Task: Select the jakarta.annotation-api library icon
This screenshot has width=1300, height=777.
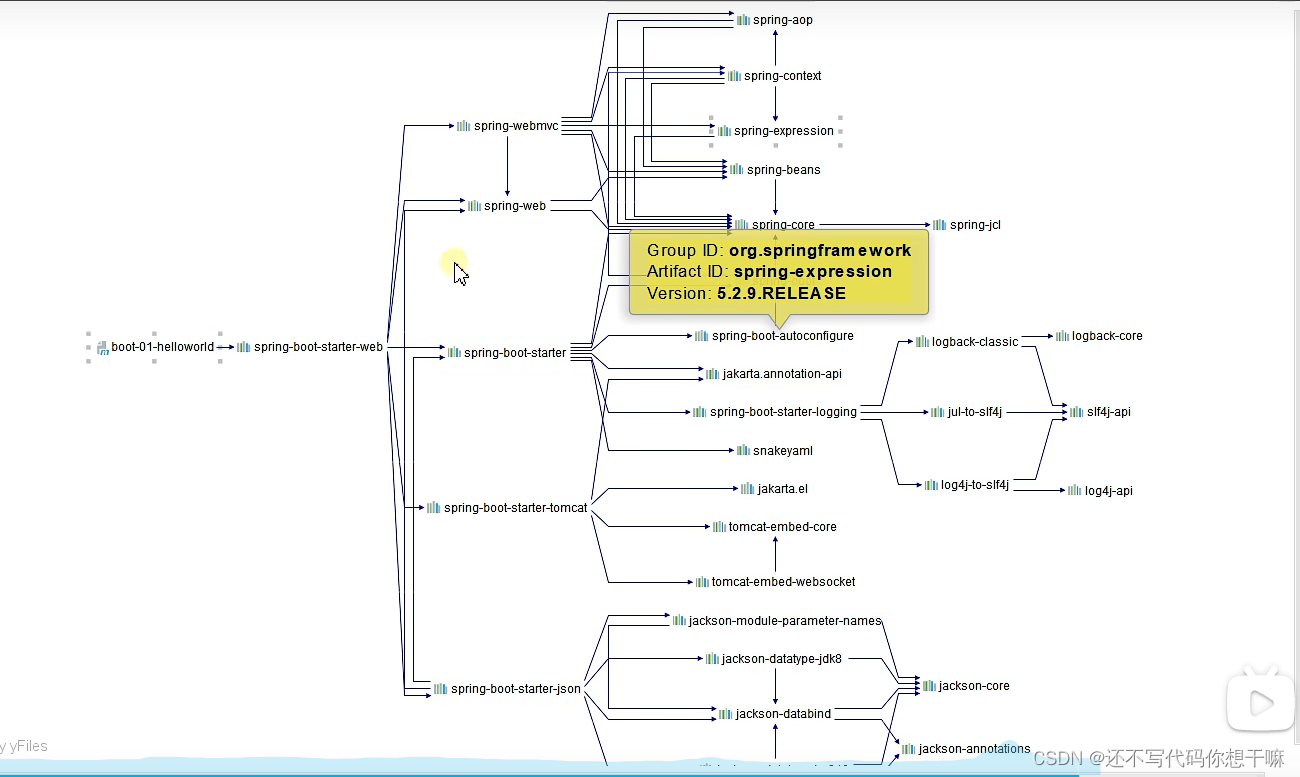Action: [713, 374]
